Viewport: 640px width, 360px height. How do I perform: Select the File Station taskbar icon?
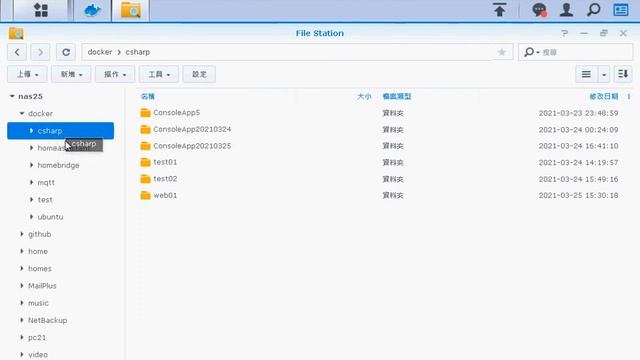131,10
